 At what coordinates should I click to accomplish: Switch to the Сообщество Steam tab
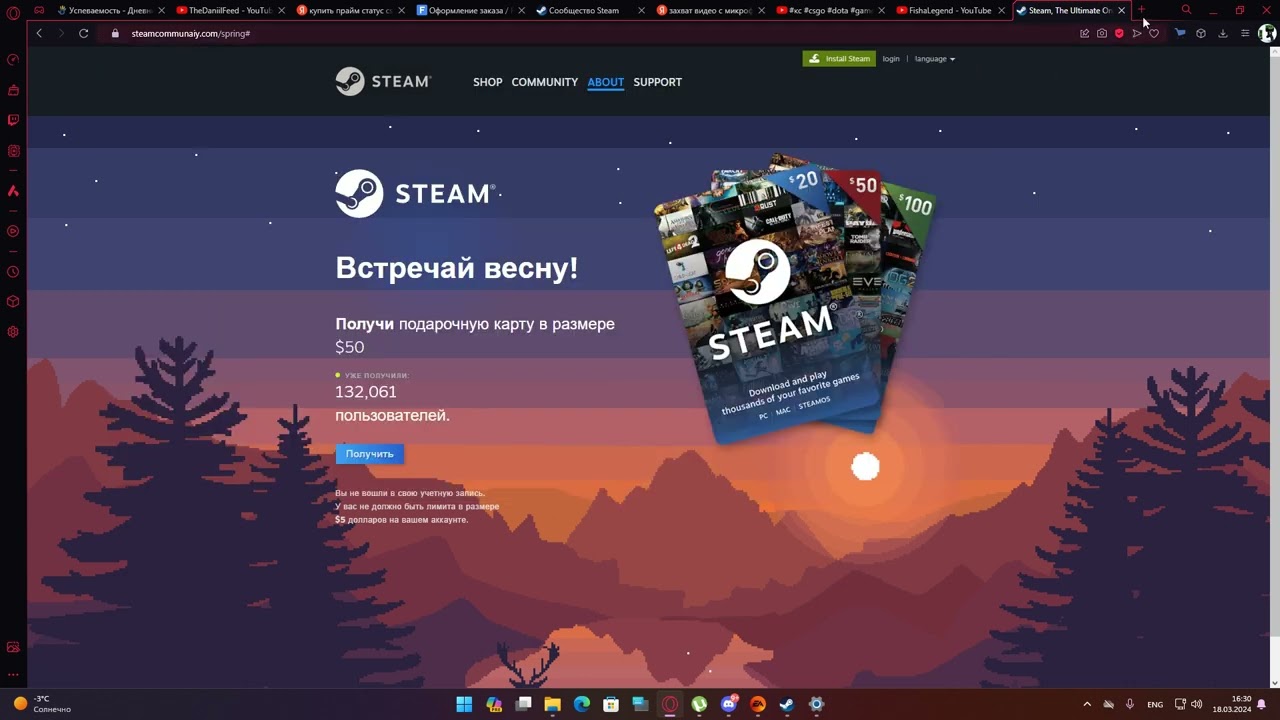(x=590, y=10)
